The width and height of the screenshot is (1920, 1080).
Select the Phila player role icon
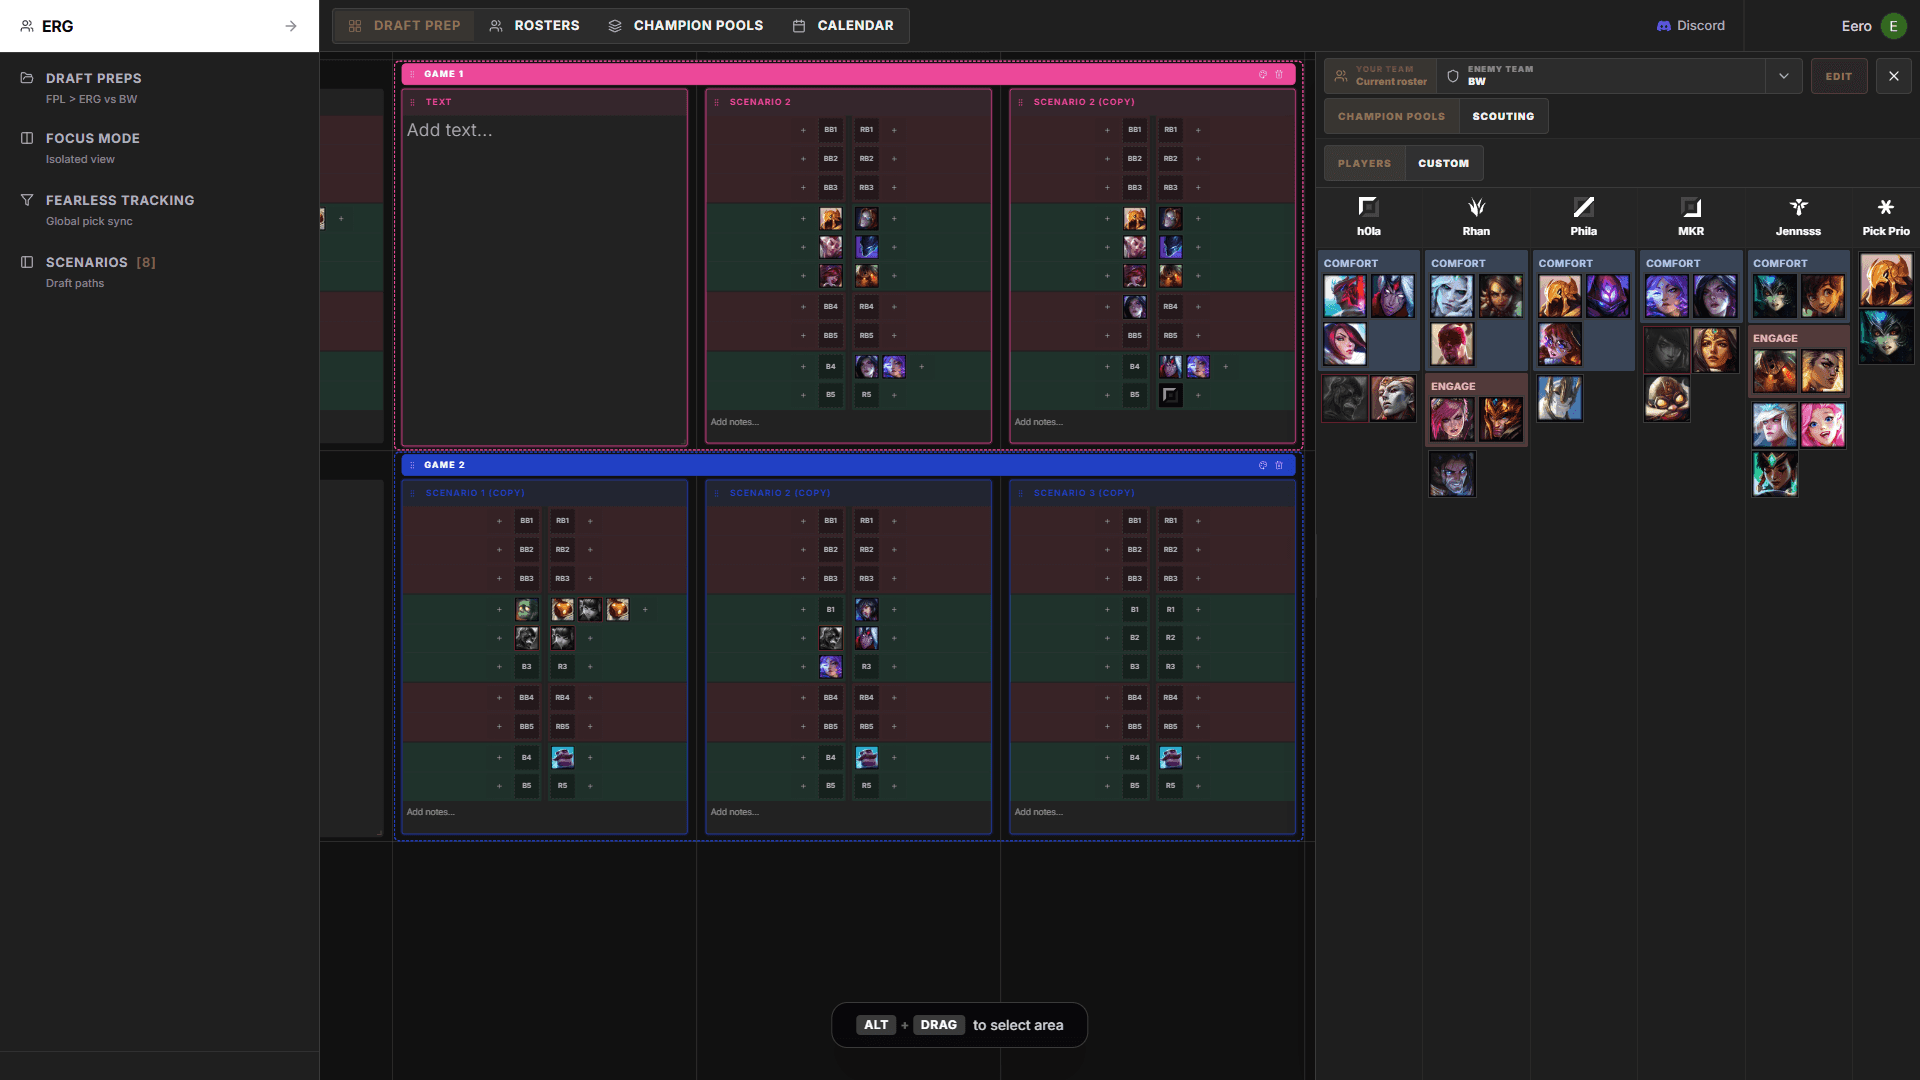pos(1583,207)
